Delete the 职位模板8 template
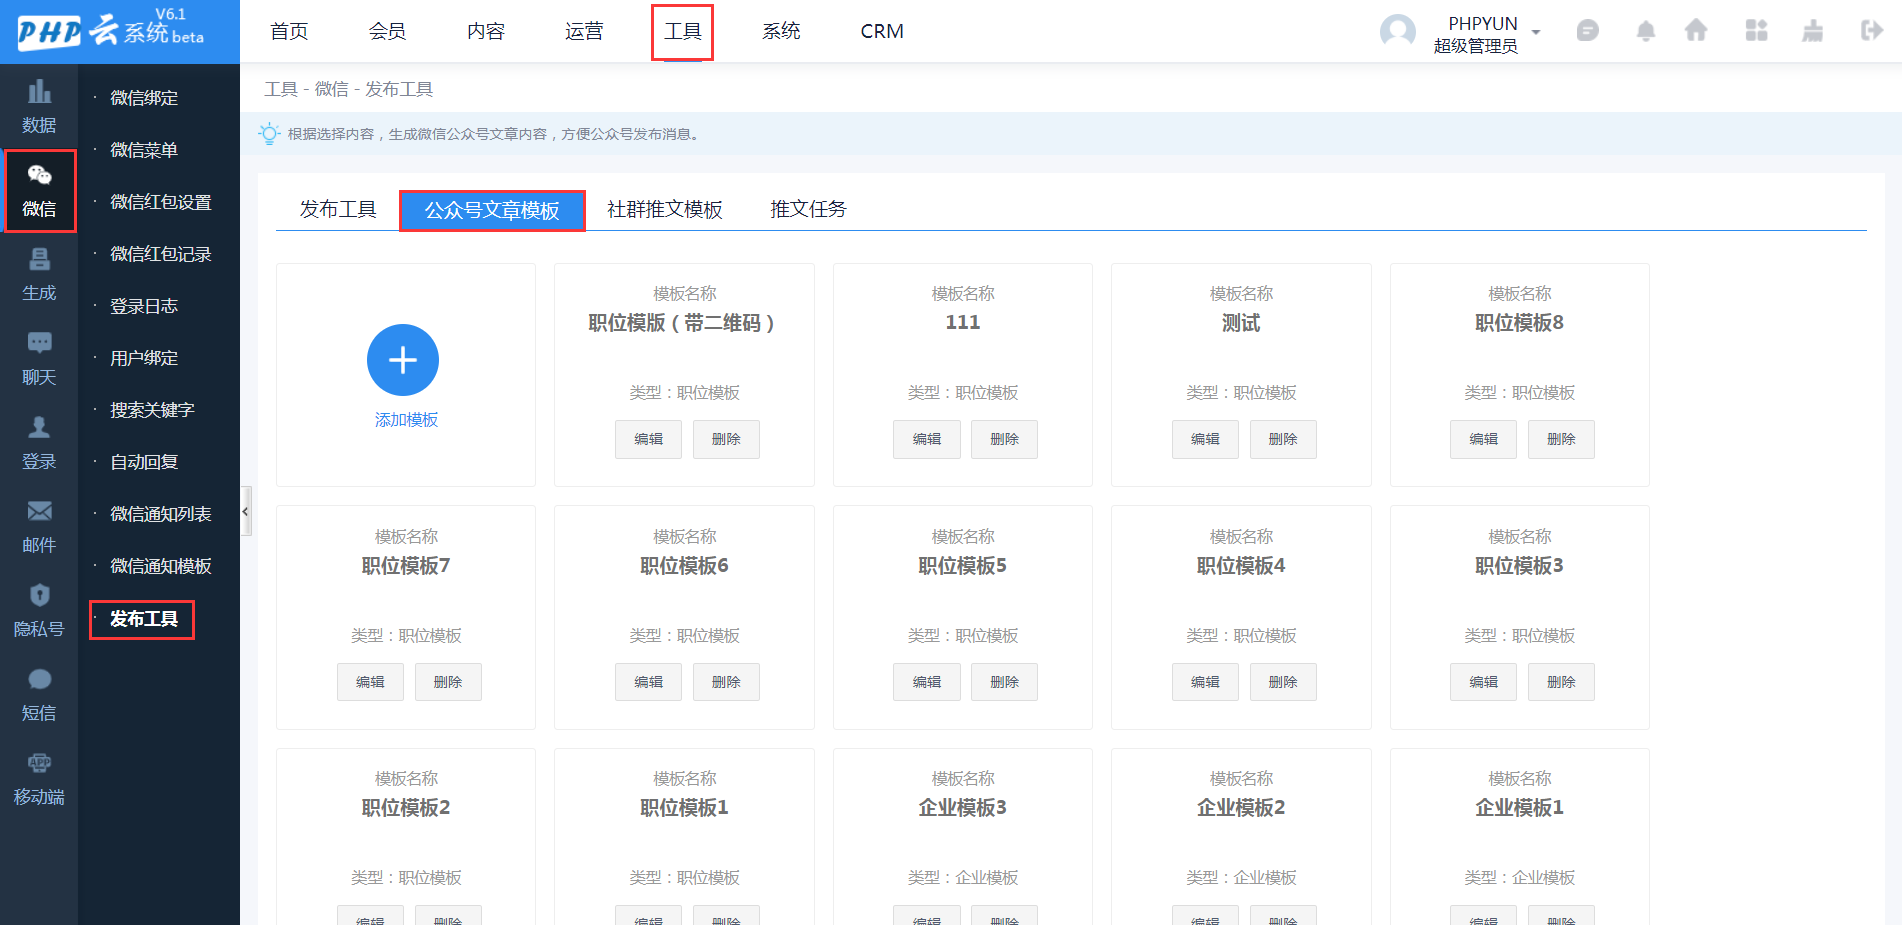Image resolution: width=1902 pixels, height=925 pixels. click(x=1561, y=439)
